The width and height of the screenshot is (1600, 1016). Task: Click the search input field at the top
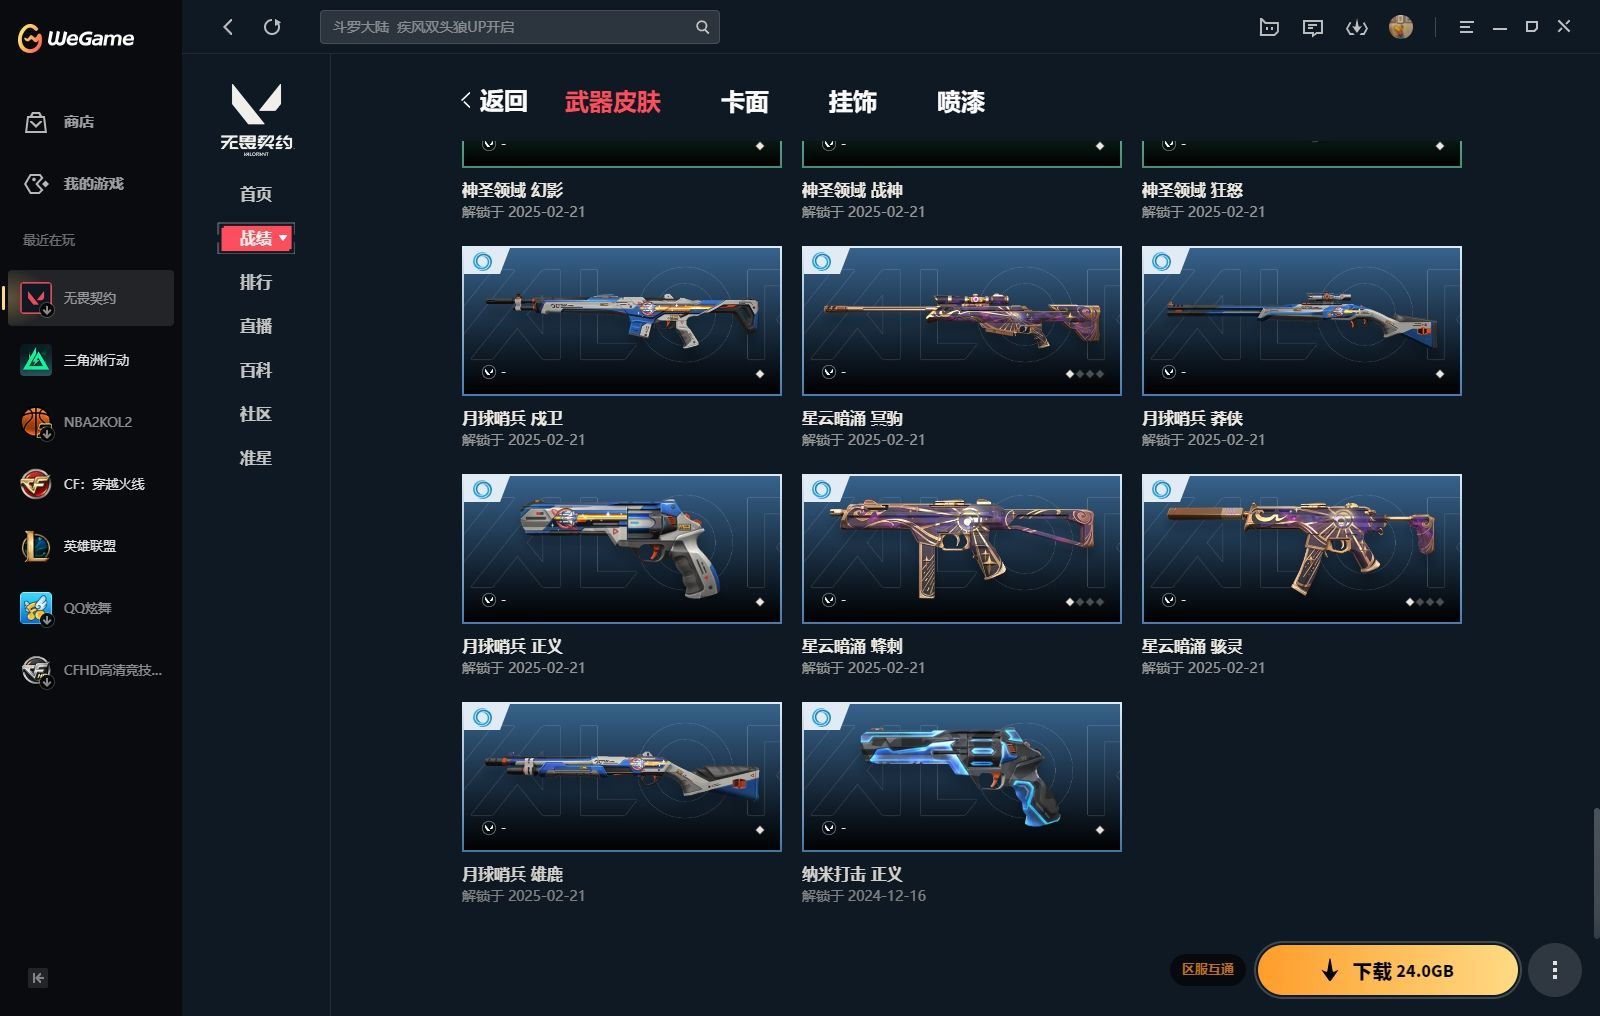tap(510, 27)
